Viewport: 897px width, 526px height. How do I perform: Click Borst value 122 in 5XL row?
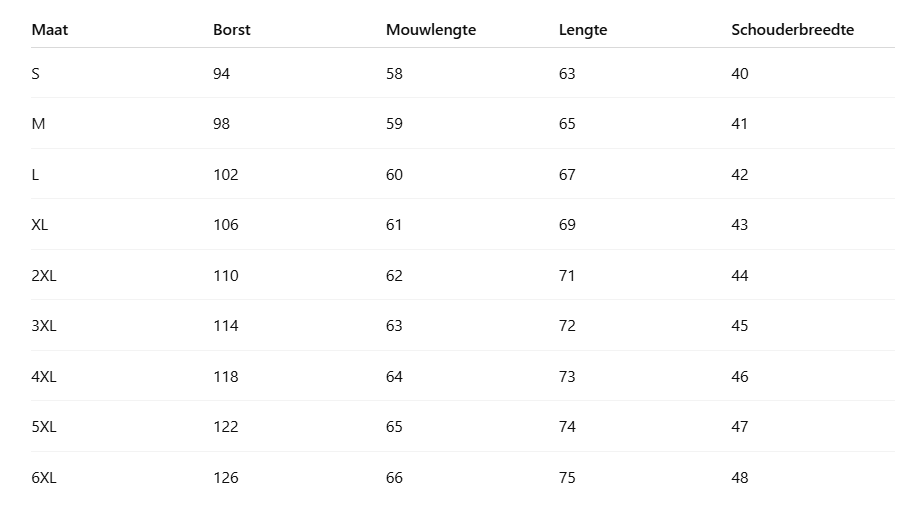pyautogui.click(x=226, y=427)
